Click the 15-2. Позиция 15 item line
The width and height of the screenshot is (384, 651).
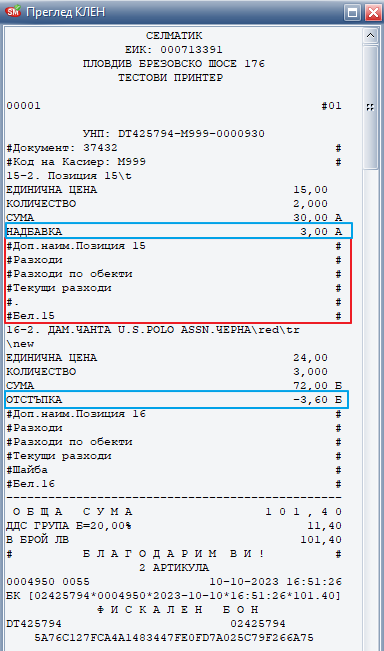pos(69,176)
